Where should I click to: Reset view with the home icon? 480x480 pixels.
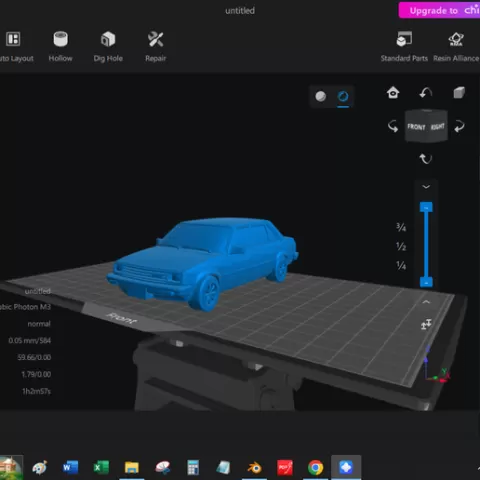point(393,92)
